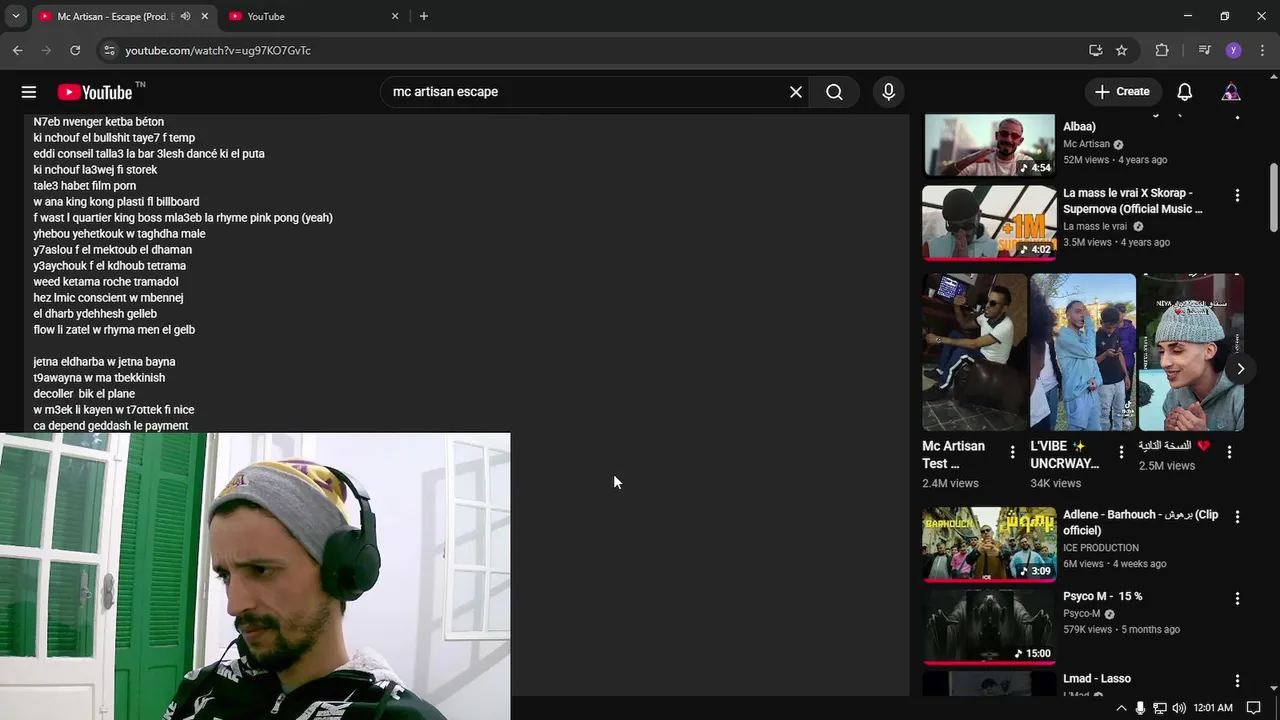Open options menu for Psyco M - 15 %
This screenshot has width=1280, height=720.
click(x=1237, y=598)
